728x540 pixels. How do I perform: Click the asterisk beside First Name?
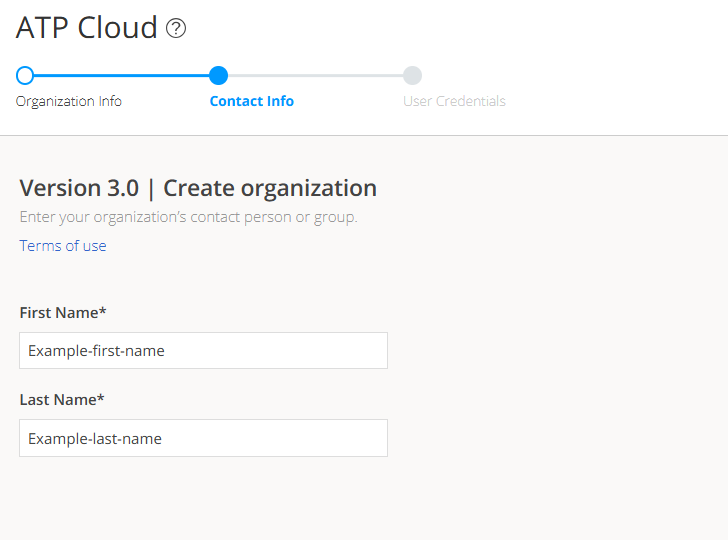(x=103, y=312)
